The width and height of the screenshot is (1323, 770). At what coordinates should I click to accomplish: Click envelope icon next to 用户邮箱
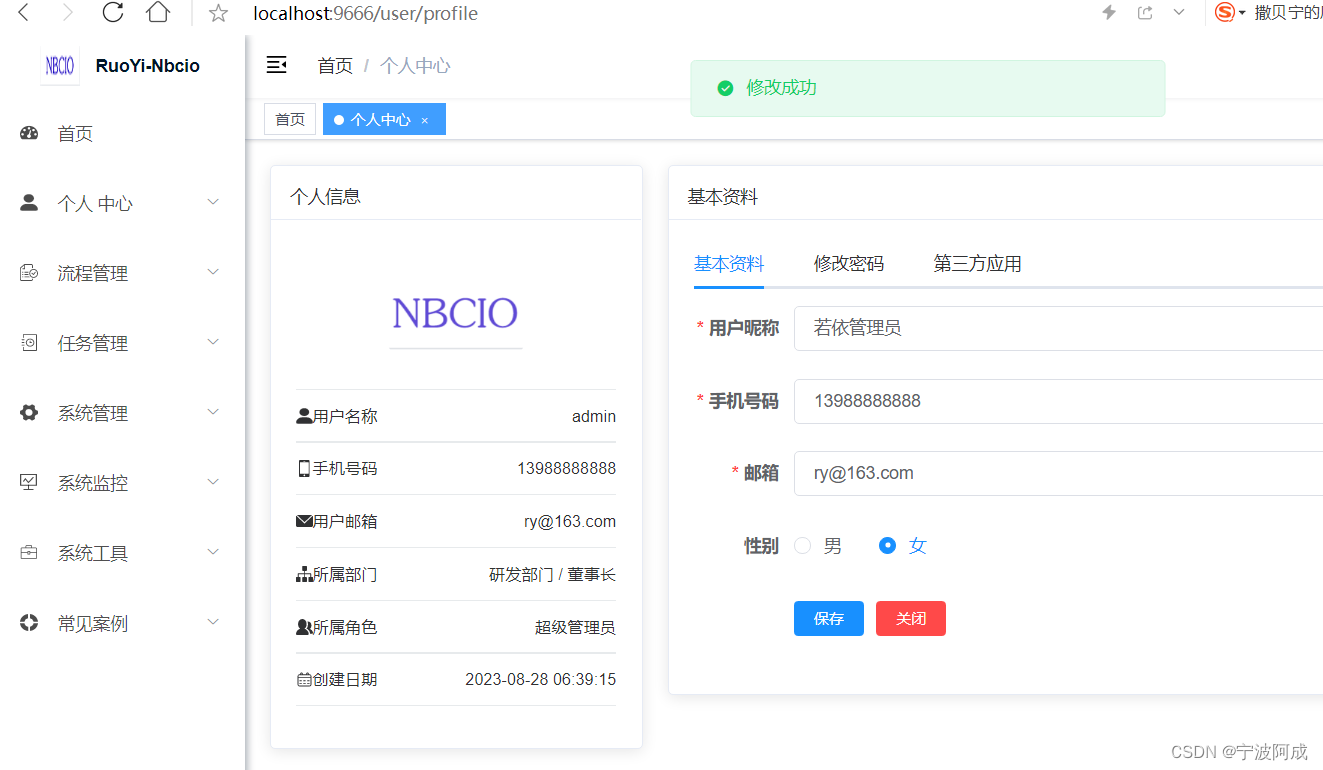tap(304, 521)
